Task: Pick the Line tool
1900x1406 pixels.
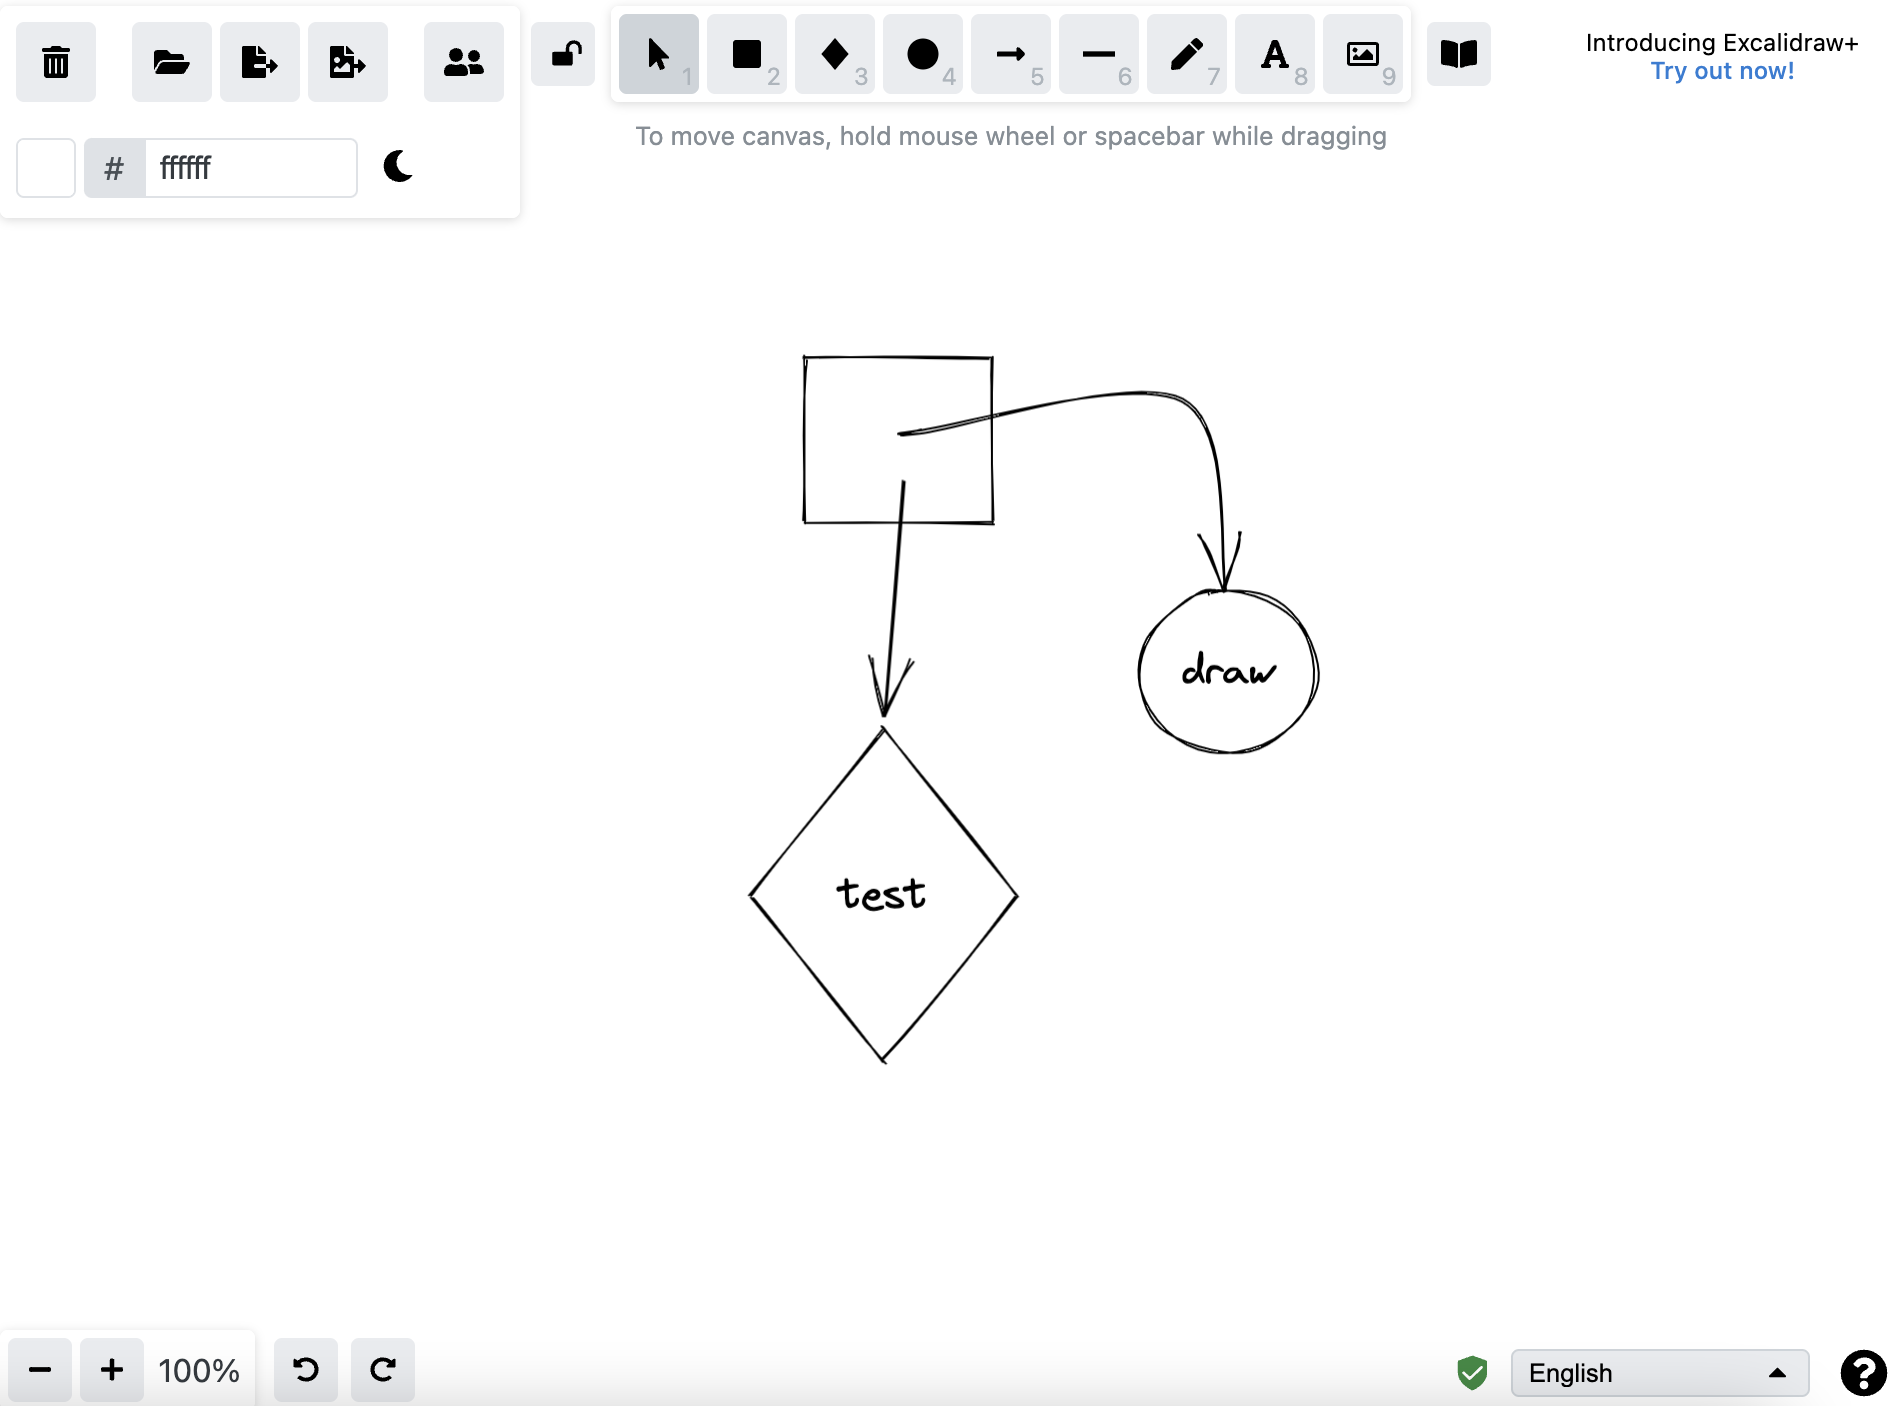Action: tap(1098, 55)
